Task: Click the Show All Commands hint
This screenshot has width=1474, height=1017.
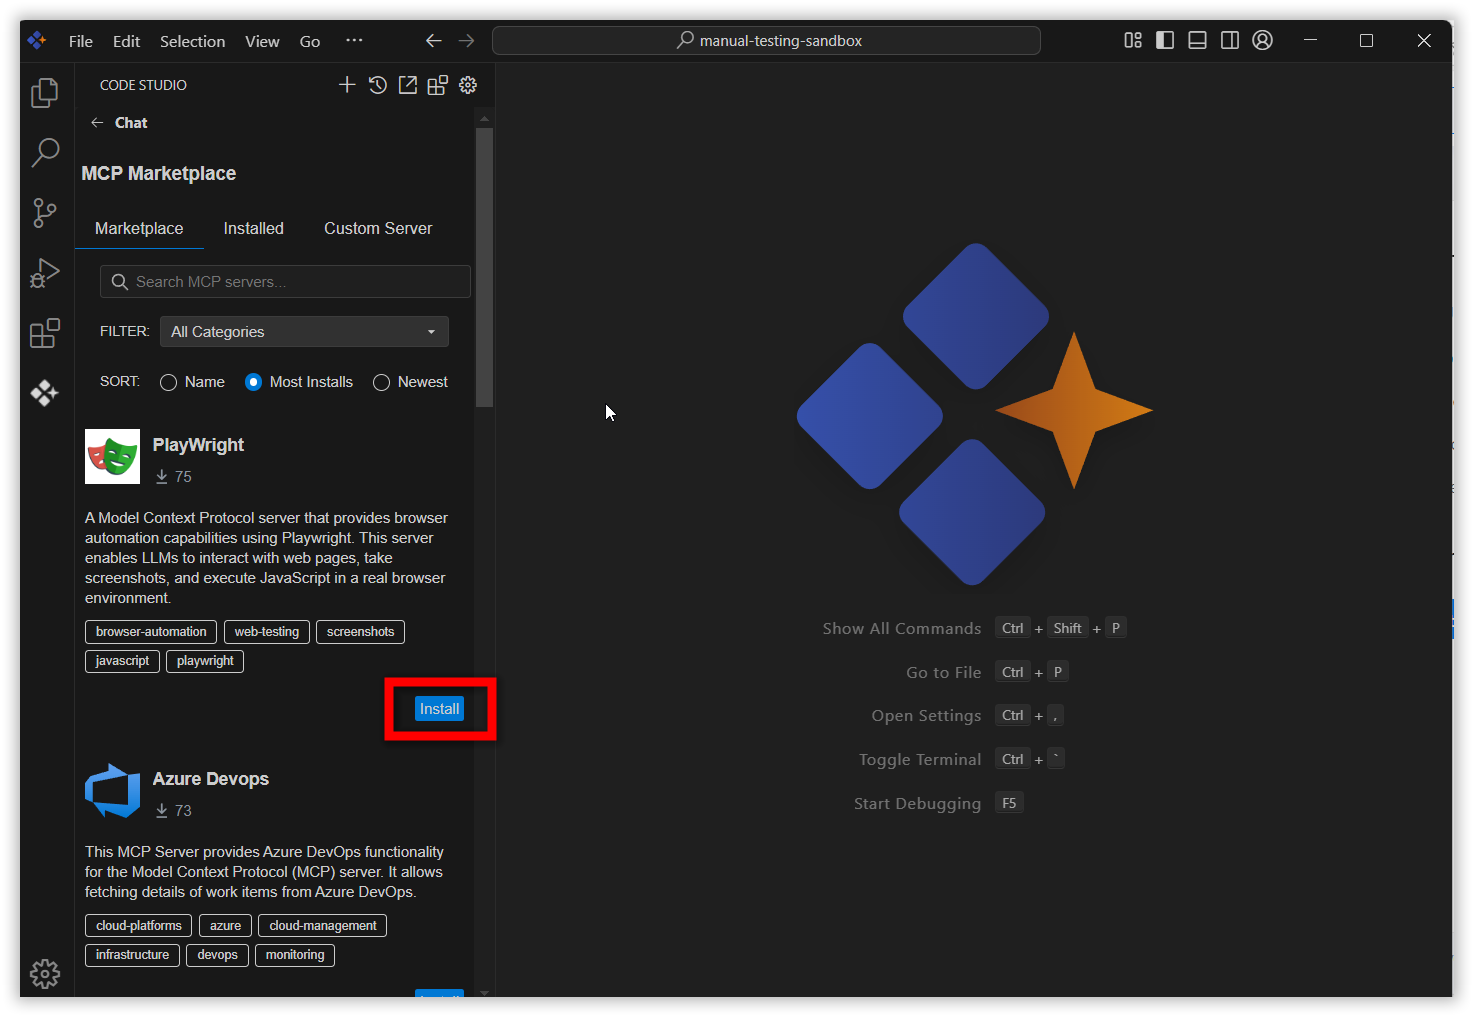Action: 902,628
